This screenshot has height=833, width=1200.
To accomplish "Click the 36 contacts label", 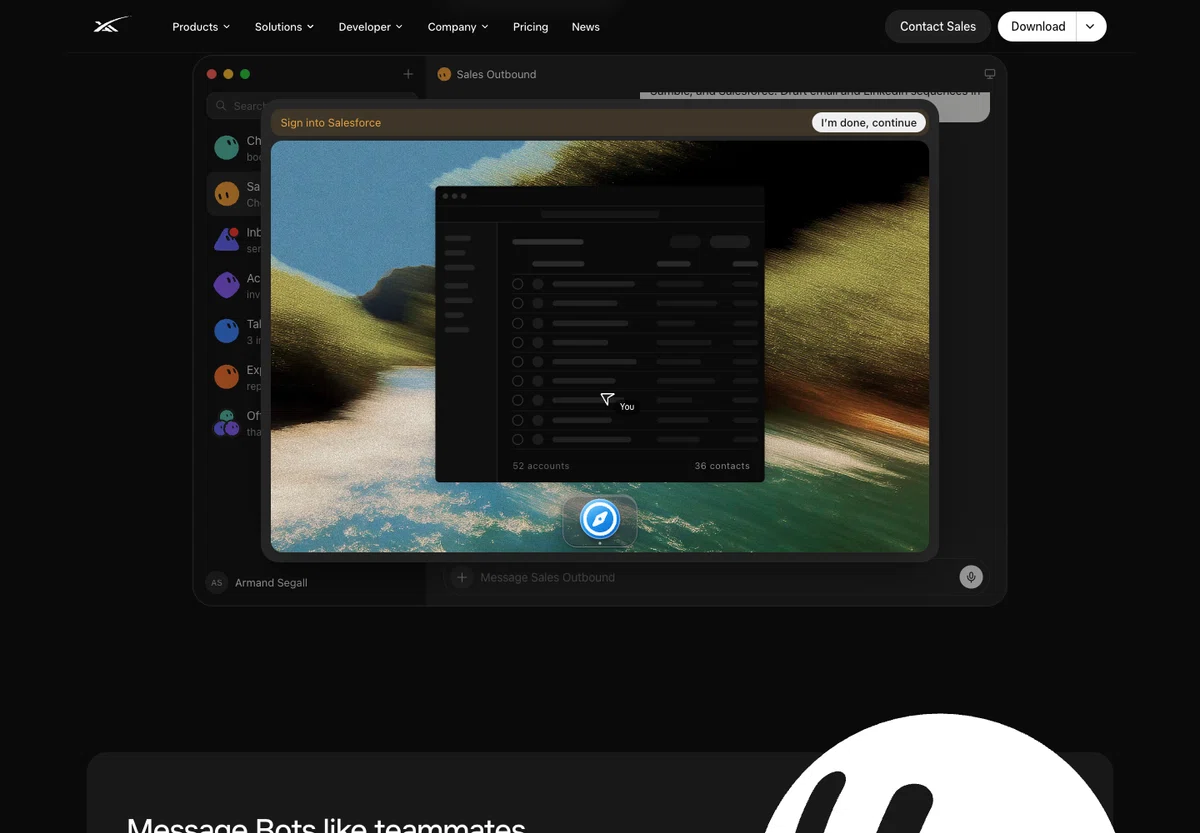I will [x=722, y=466].
